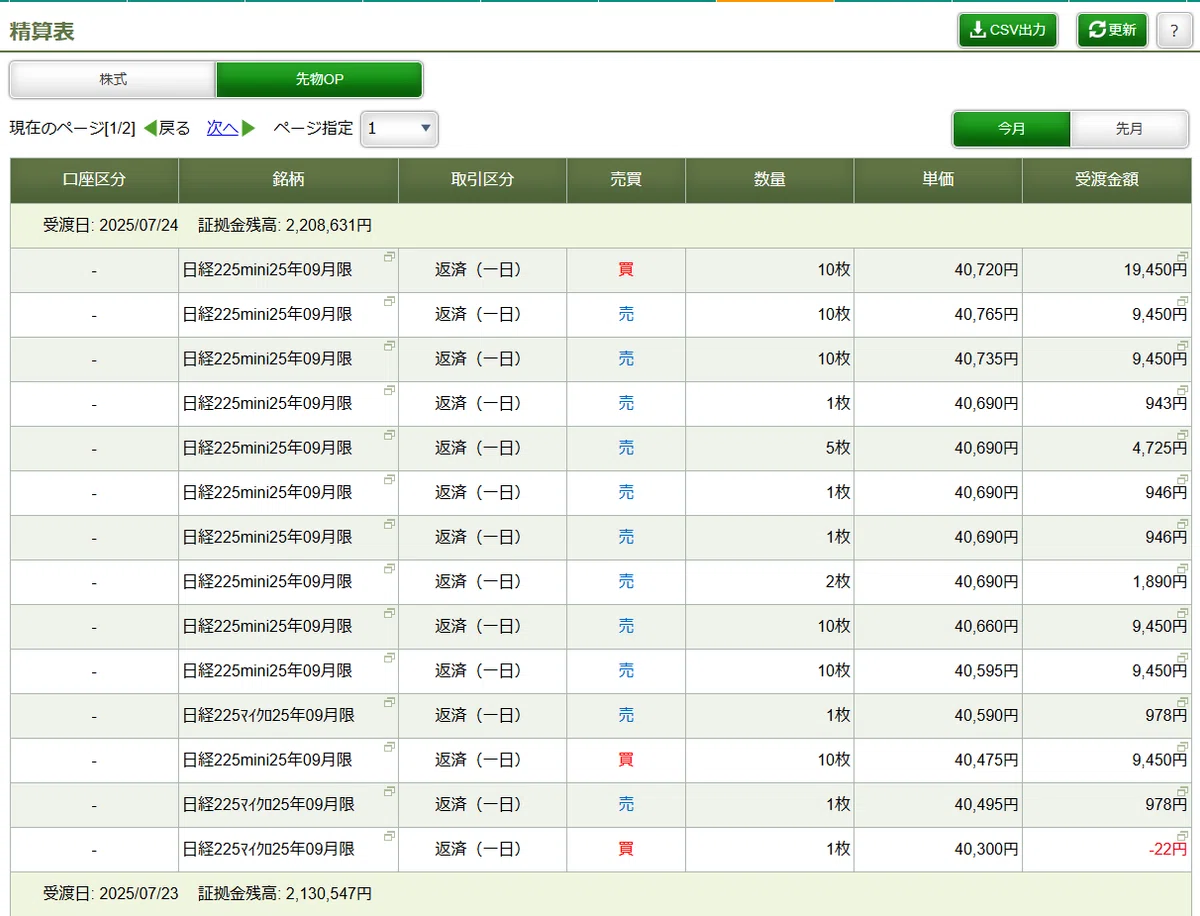Screen dimensions: 1200x916
Task: Click the 19,450円 settlement amount
Action: coord(1156,270)
